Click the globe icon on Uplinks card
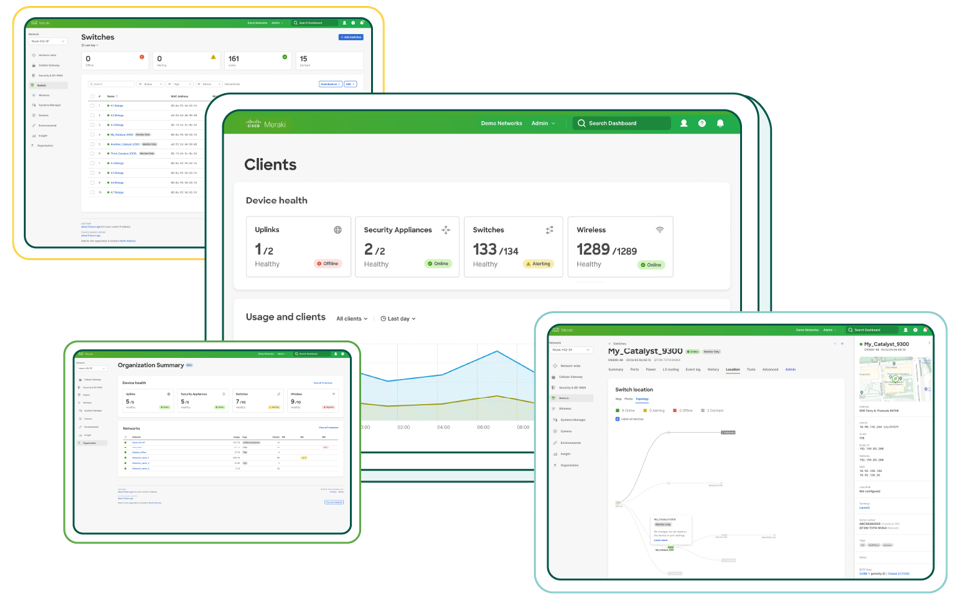Image resolution: width=958 pixels, height=603 pixels. (338, 230)
